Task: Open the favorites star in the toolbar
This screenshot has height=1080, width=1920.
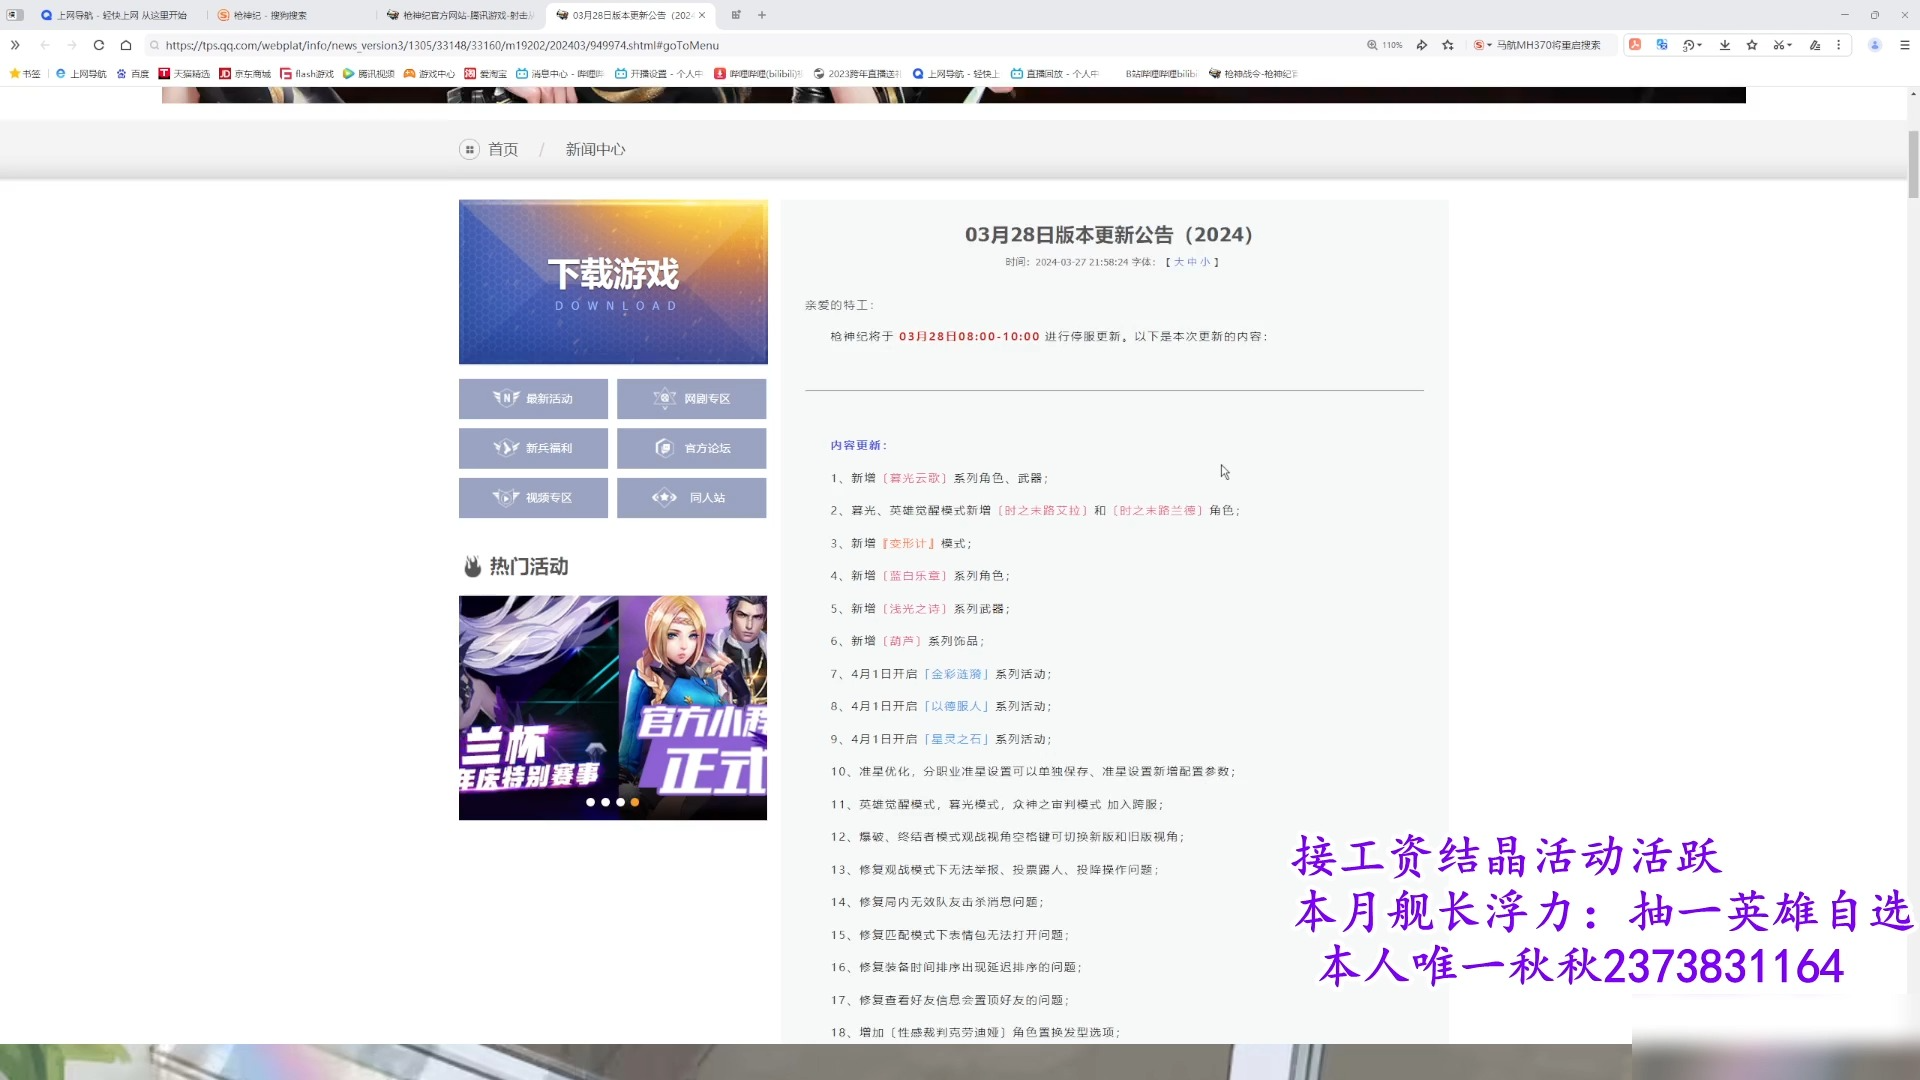Action: (1752, 45)
